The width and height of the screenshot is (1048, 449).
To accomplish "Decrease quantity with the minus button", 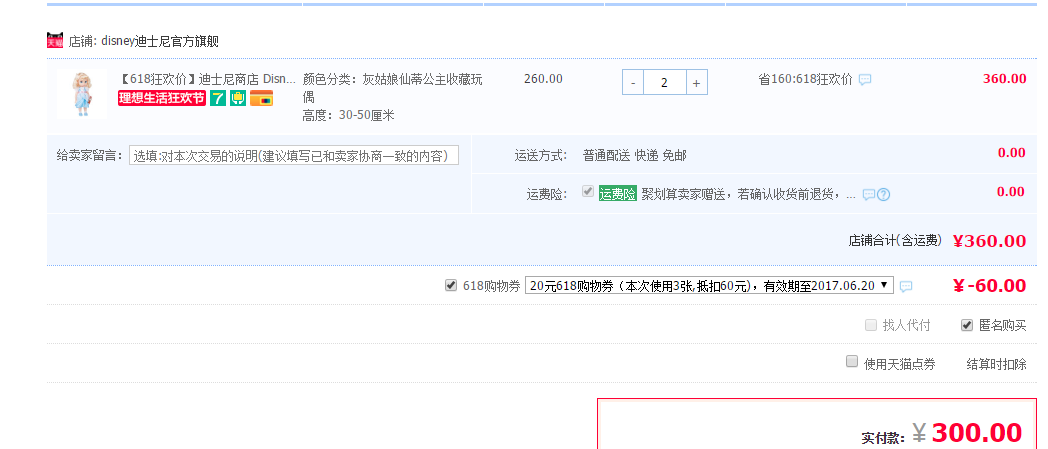I will point(633,83).
